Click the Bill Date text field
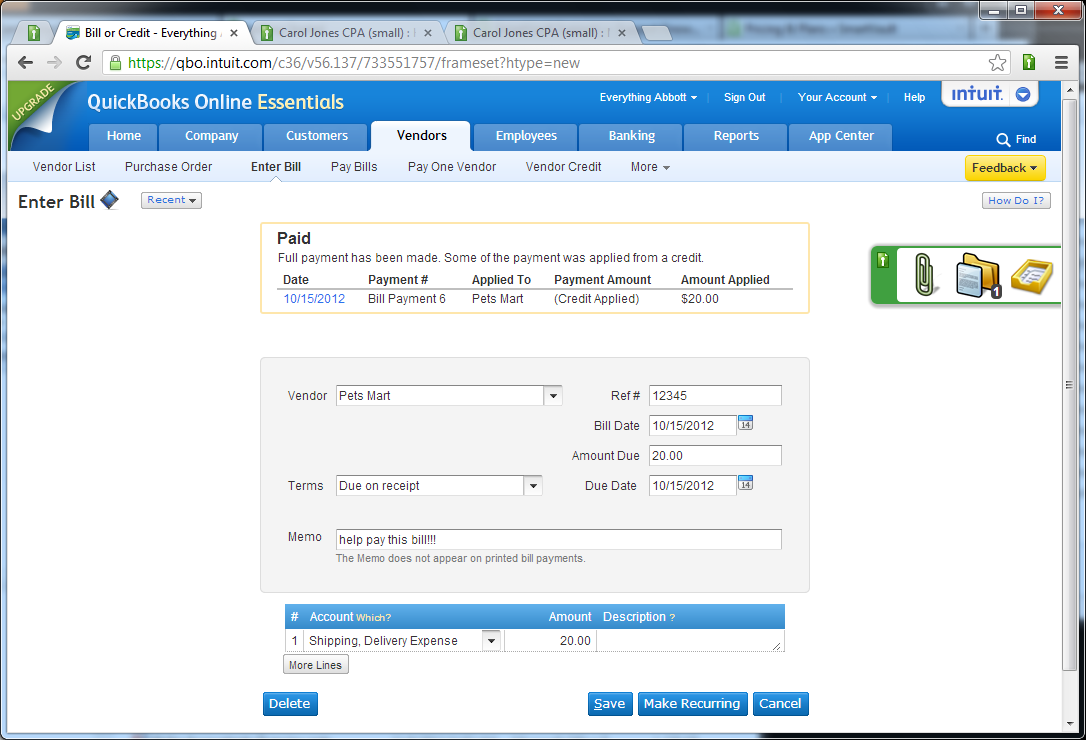 pyautogui.click(x=692, y=425)
